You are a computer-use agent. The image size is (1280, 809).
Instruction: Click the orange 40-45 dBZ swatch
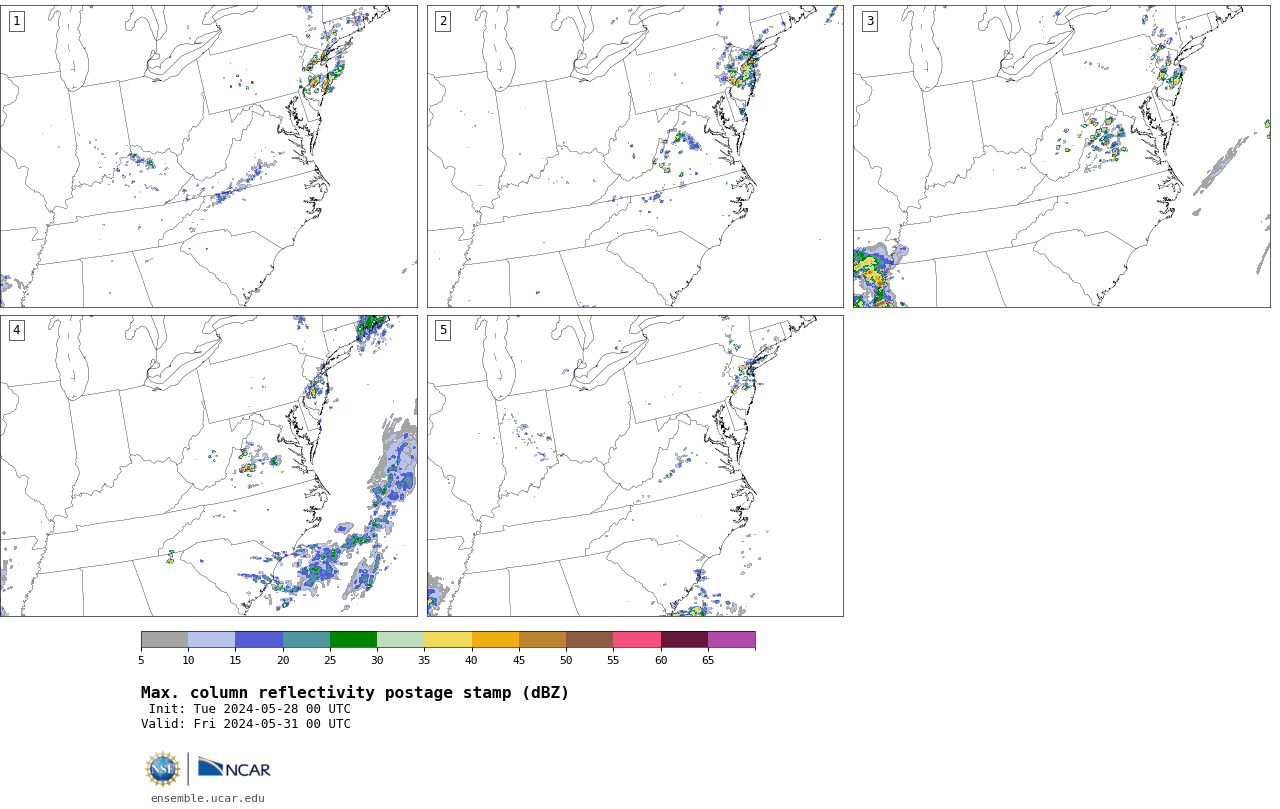coord(495,640)
